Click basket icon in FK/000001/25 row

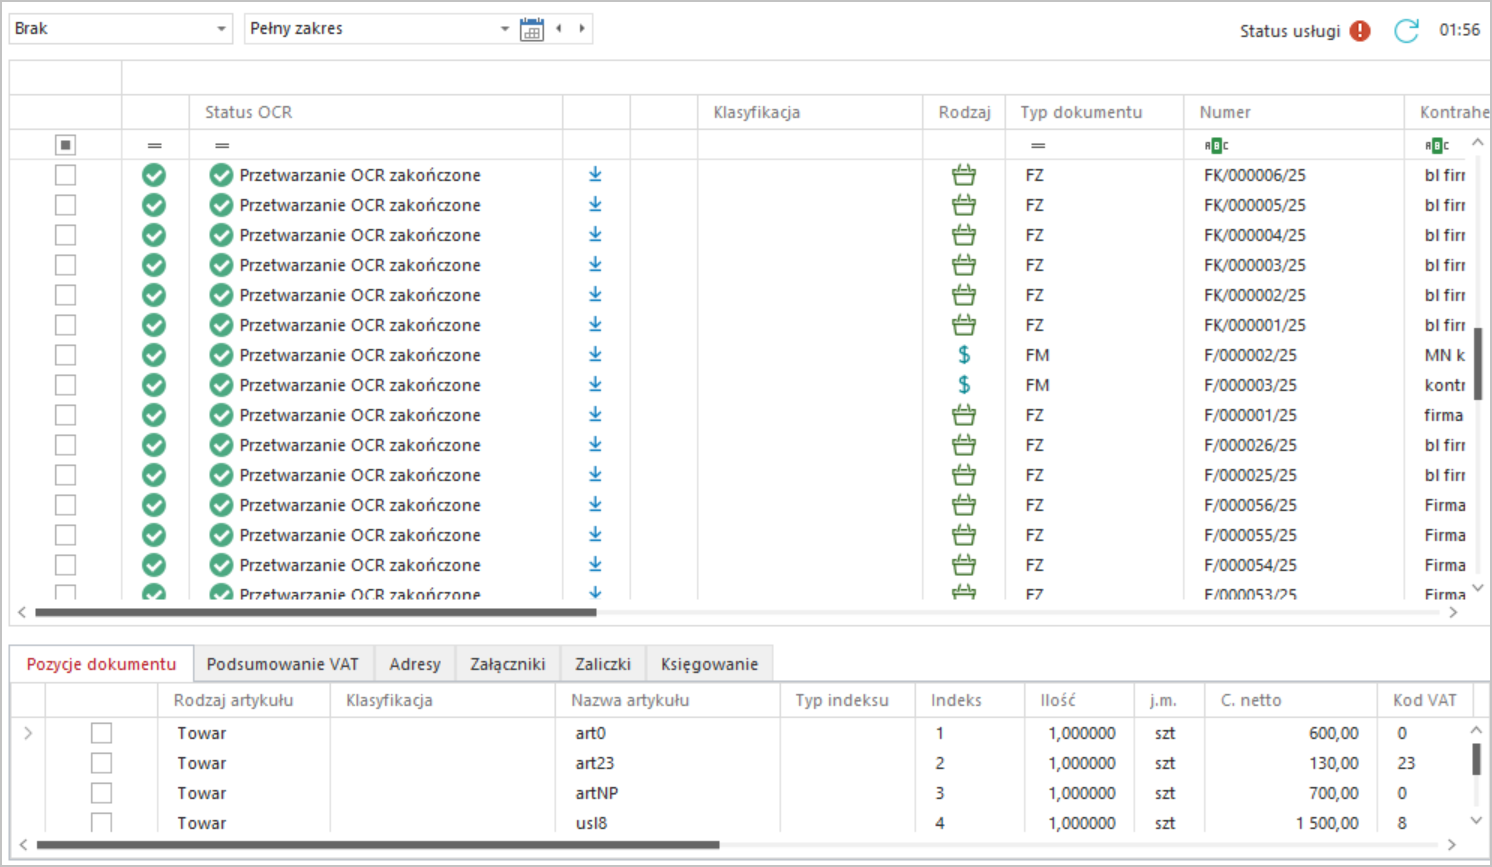[964, 325]
